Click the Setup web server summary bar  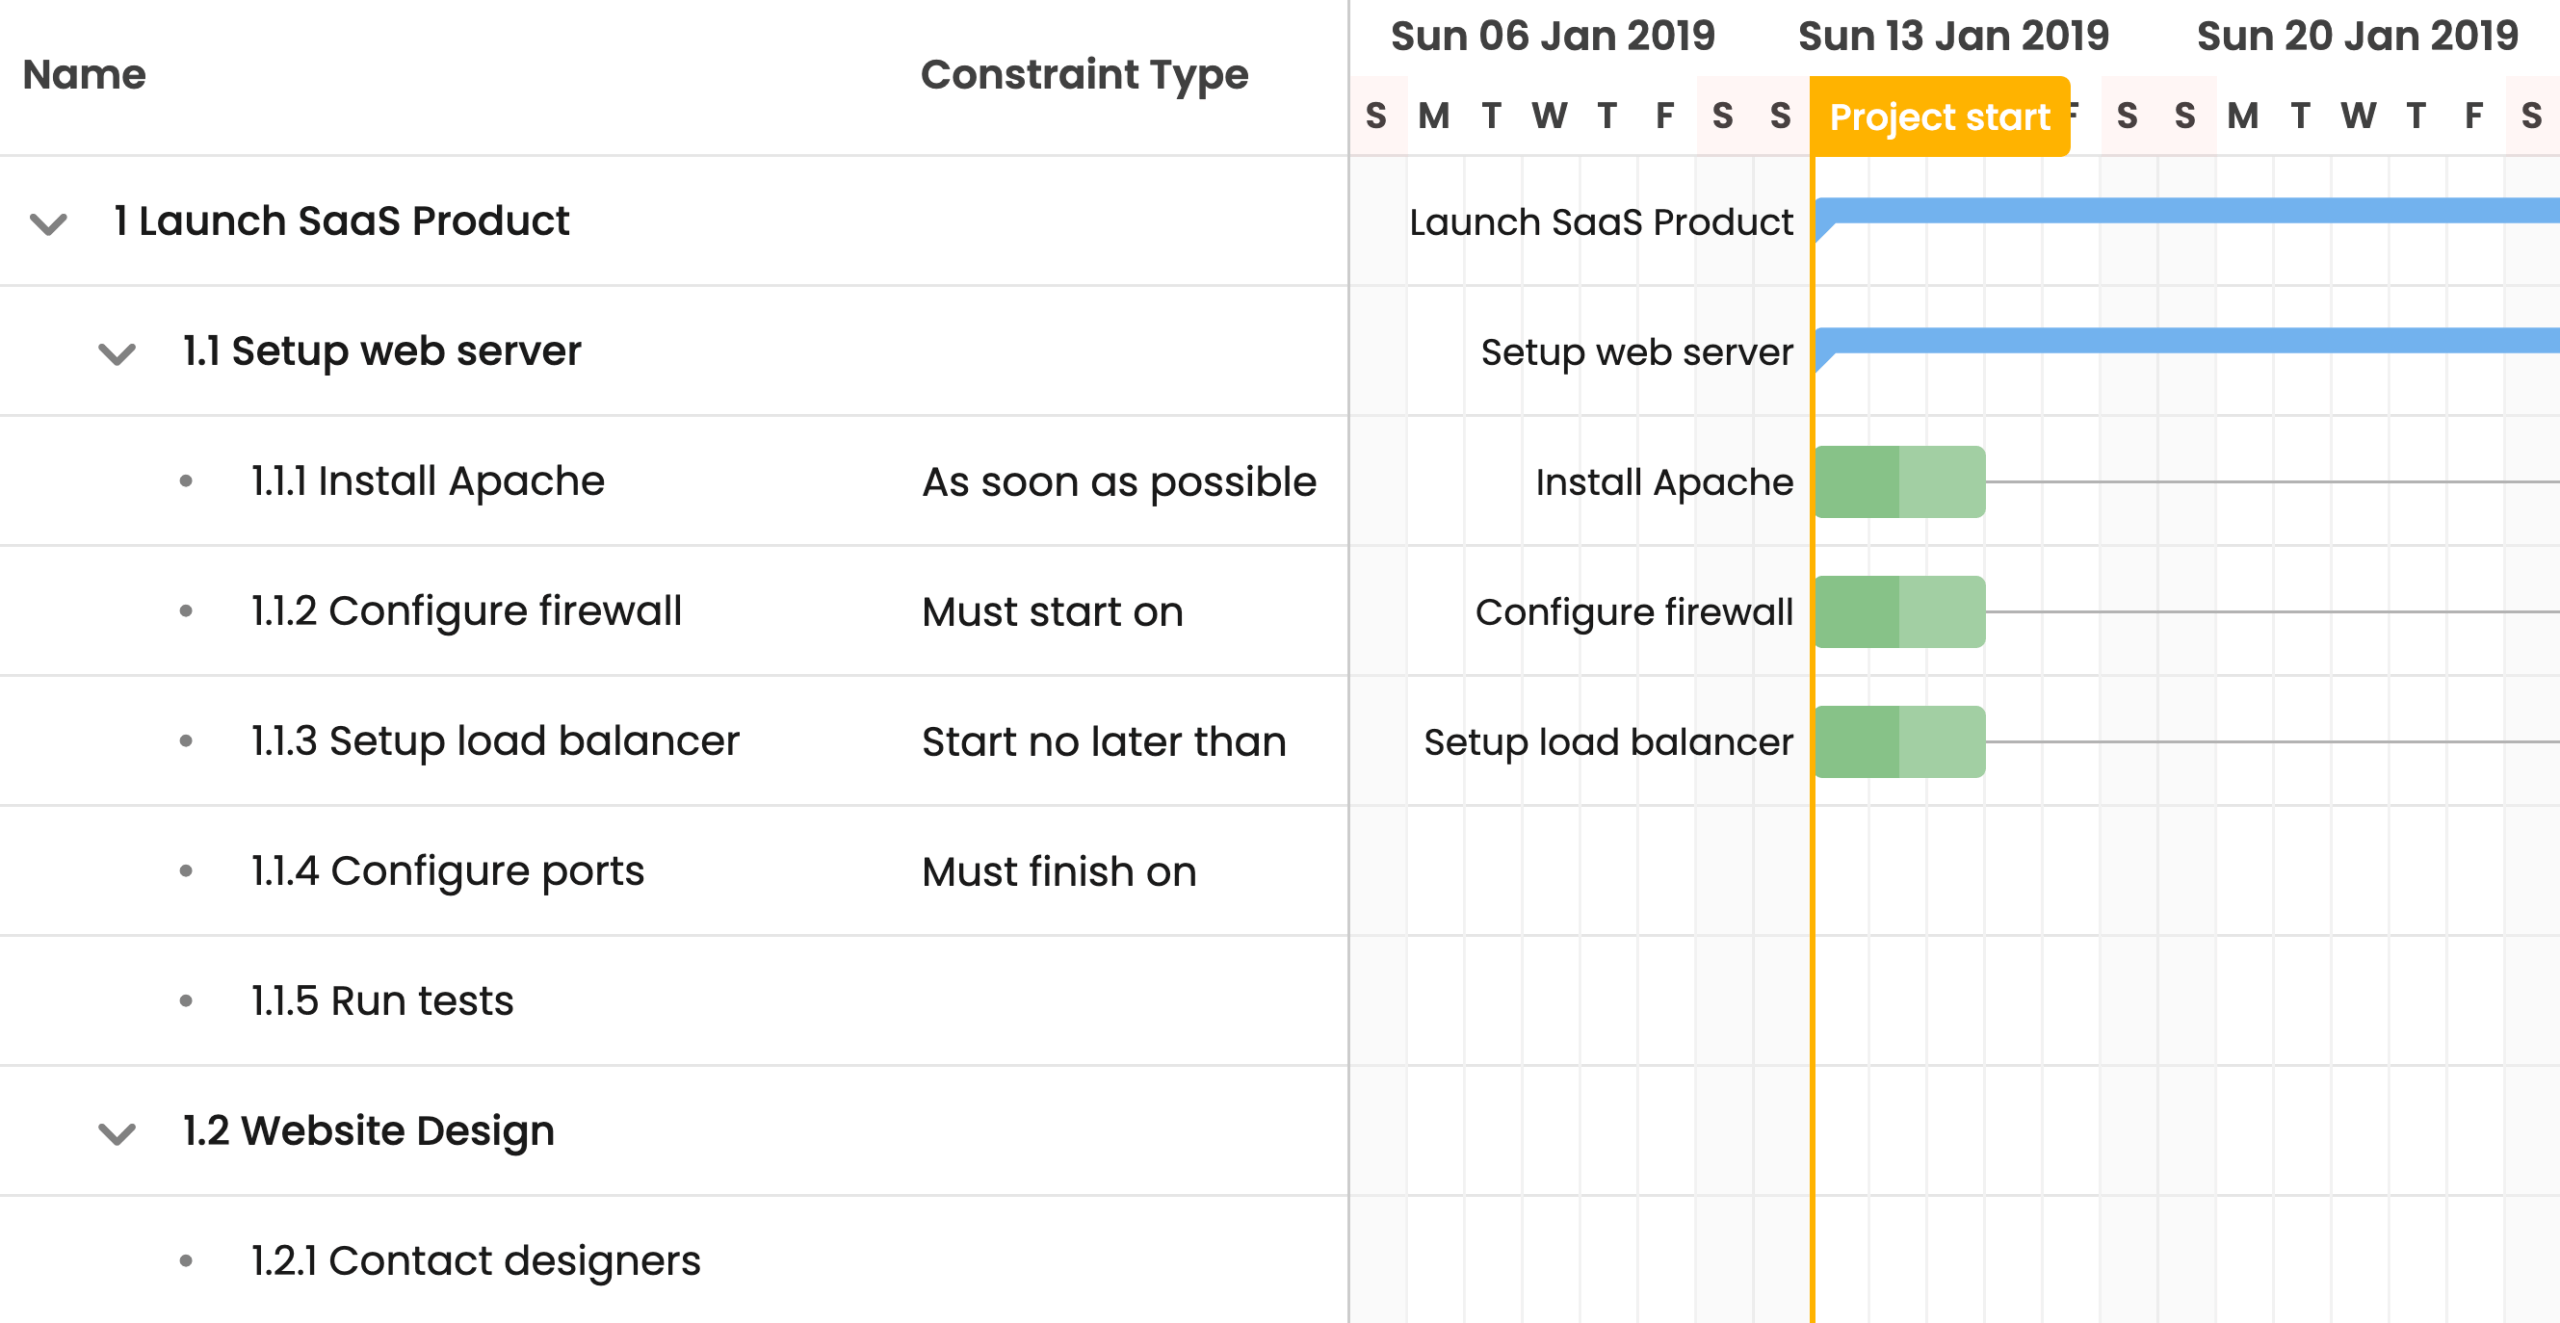[2180, 340]
